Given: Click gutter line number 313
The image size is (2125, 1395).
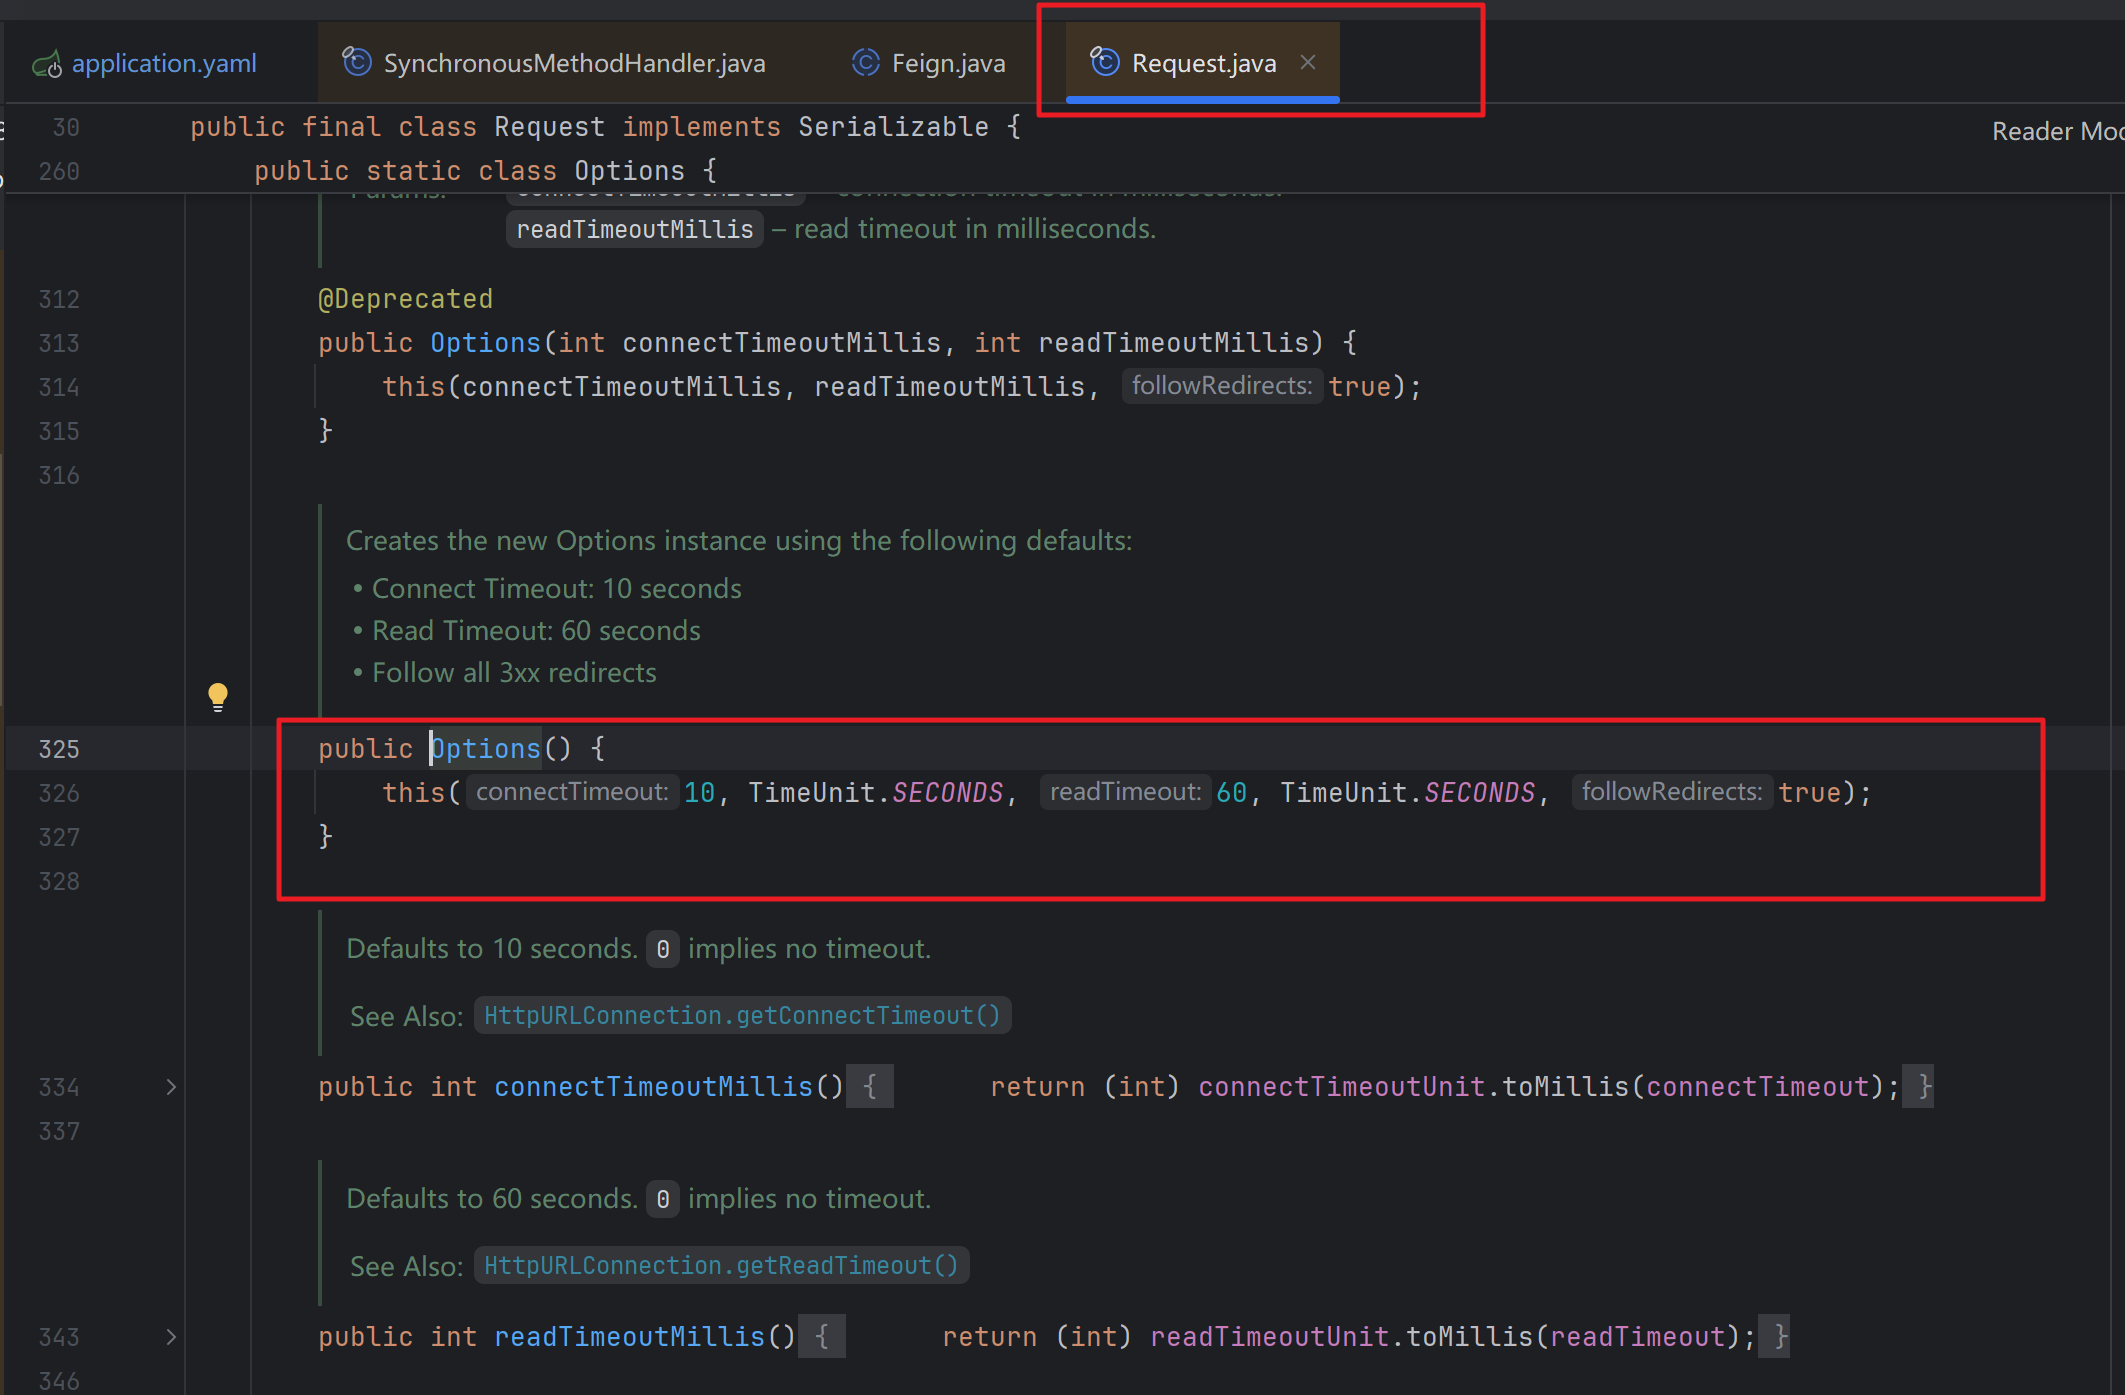Looking at the screenshot, I should [x=59, y=343].
